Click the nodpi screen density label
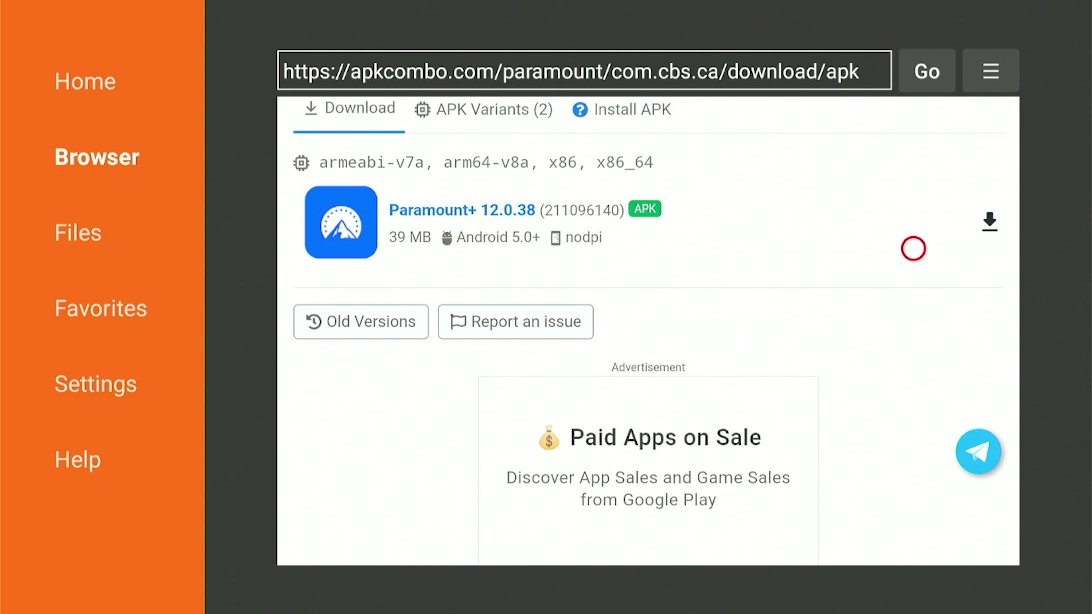 click(x=584, y=237)
